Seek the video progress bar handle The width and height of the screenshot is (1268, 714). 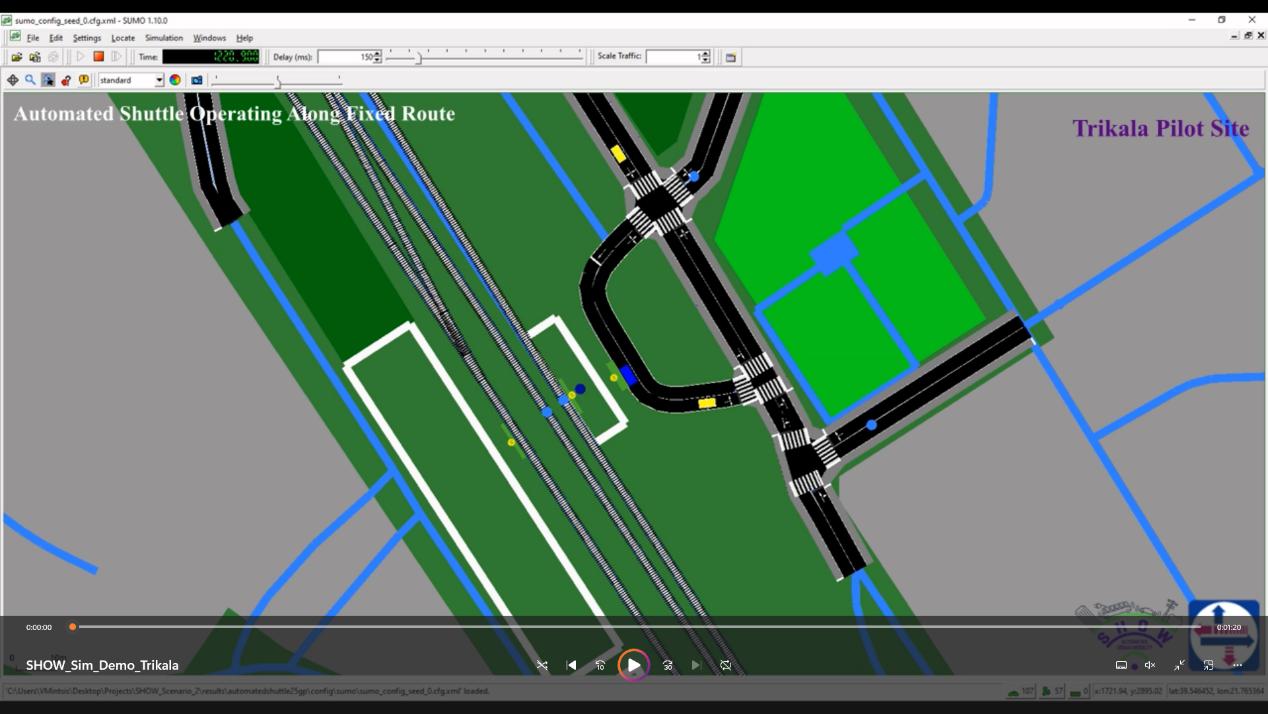72,627
